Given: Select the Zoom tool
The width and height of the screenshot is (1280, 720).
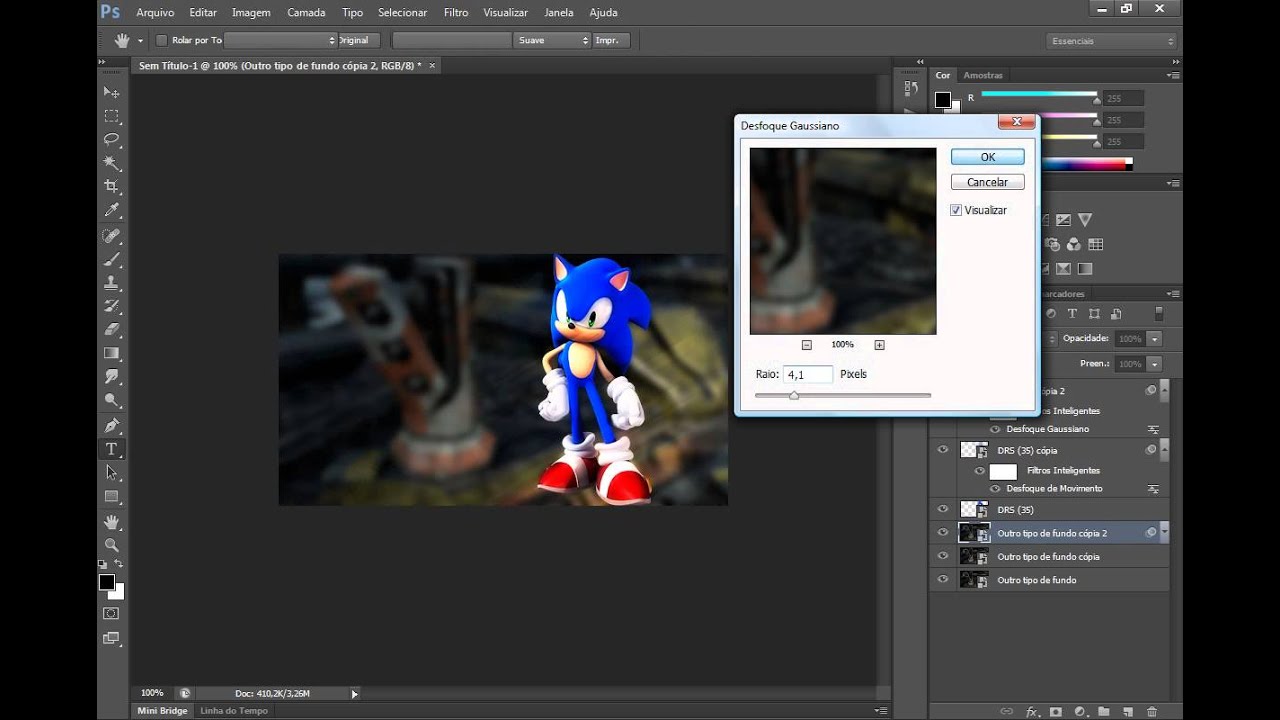Looking at the screenshot, I should (112, 545).
